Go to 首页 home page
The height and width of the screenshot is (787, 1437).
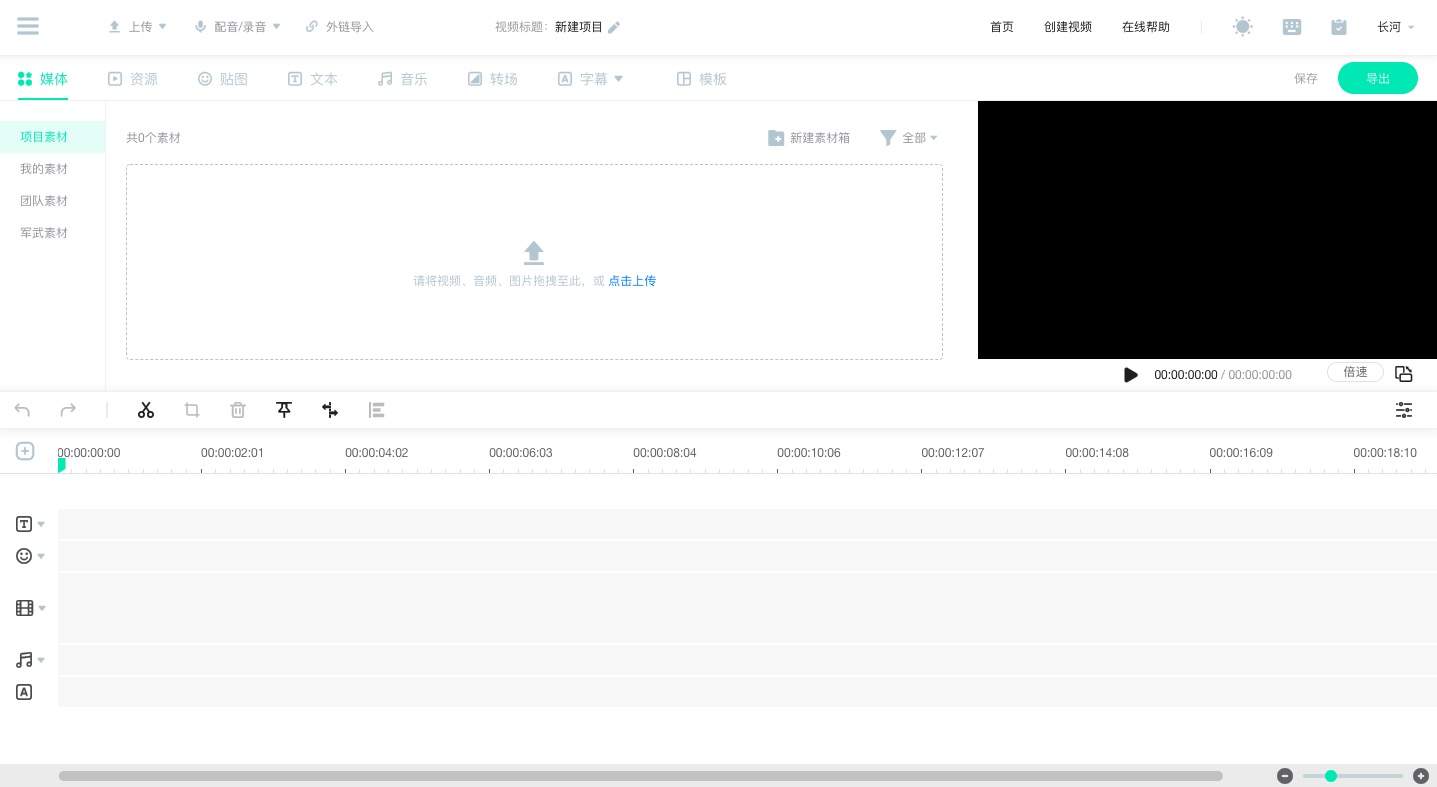point(1002,27)
